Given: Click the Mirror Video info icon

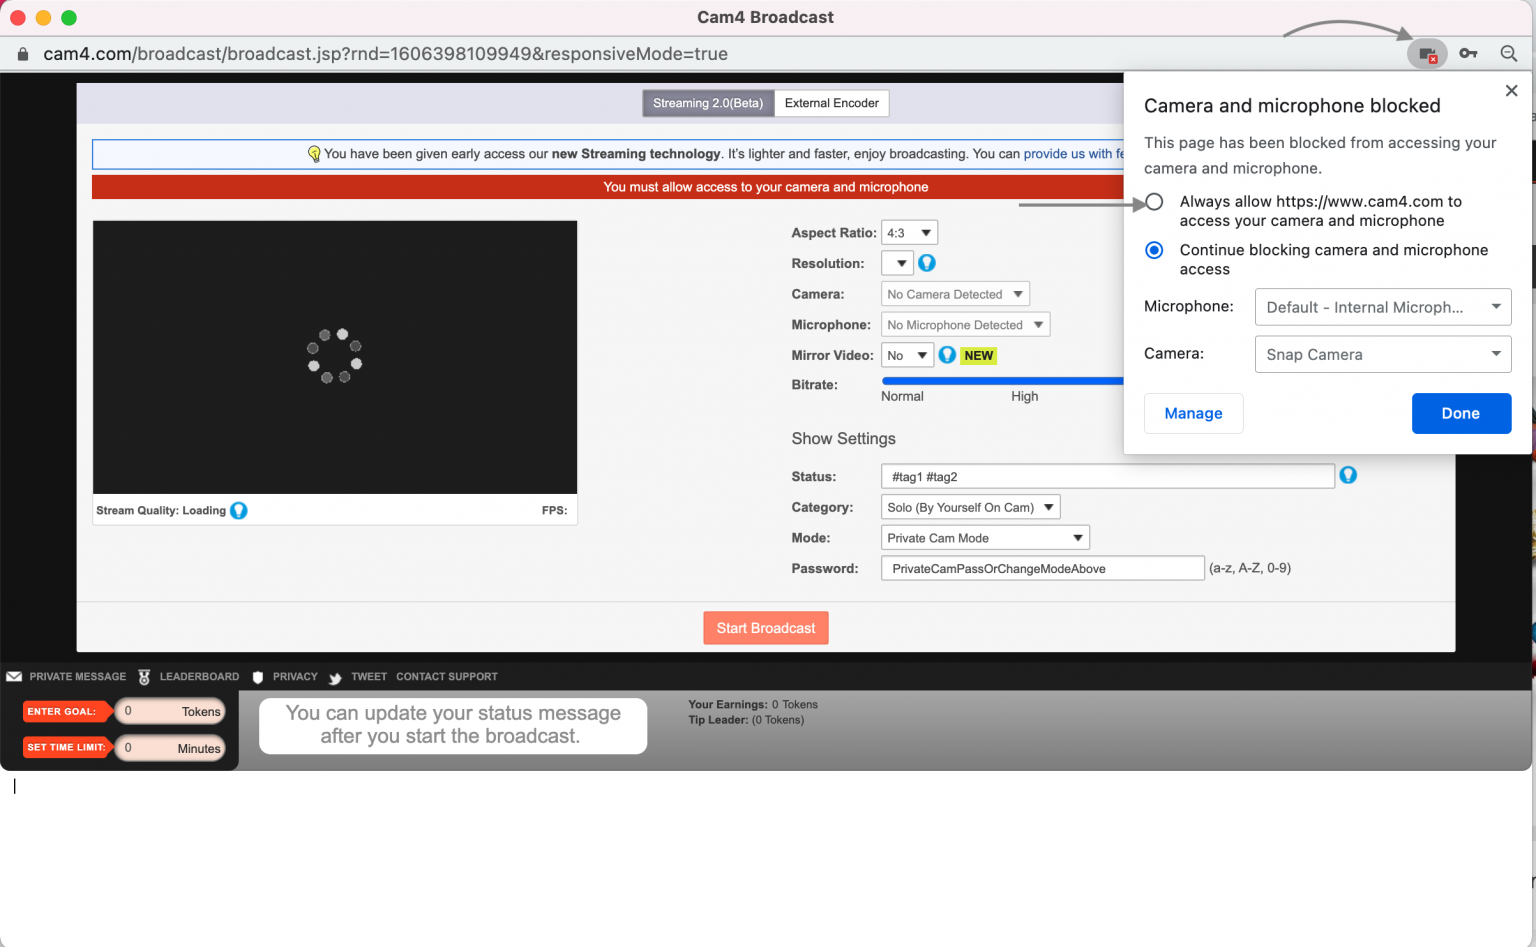Looking at the screenshot, I should pyautogui.click(x=947, y=355).
